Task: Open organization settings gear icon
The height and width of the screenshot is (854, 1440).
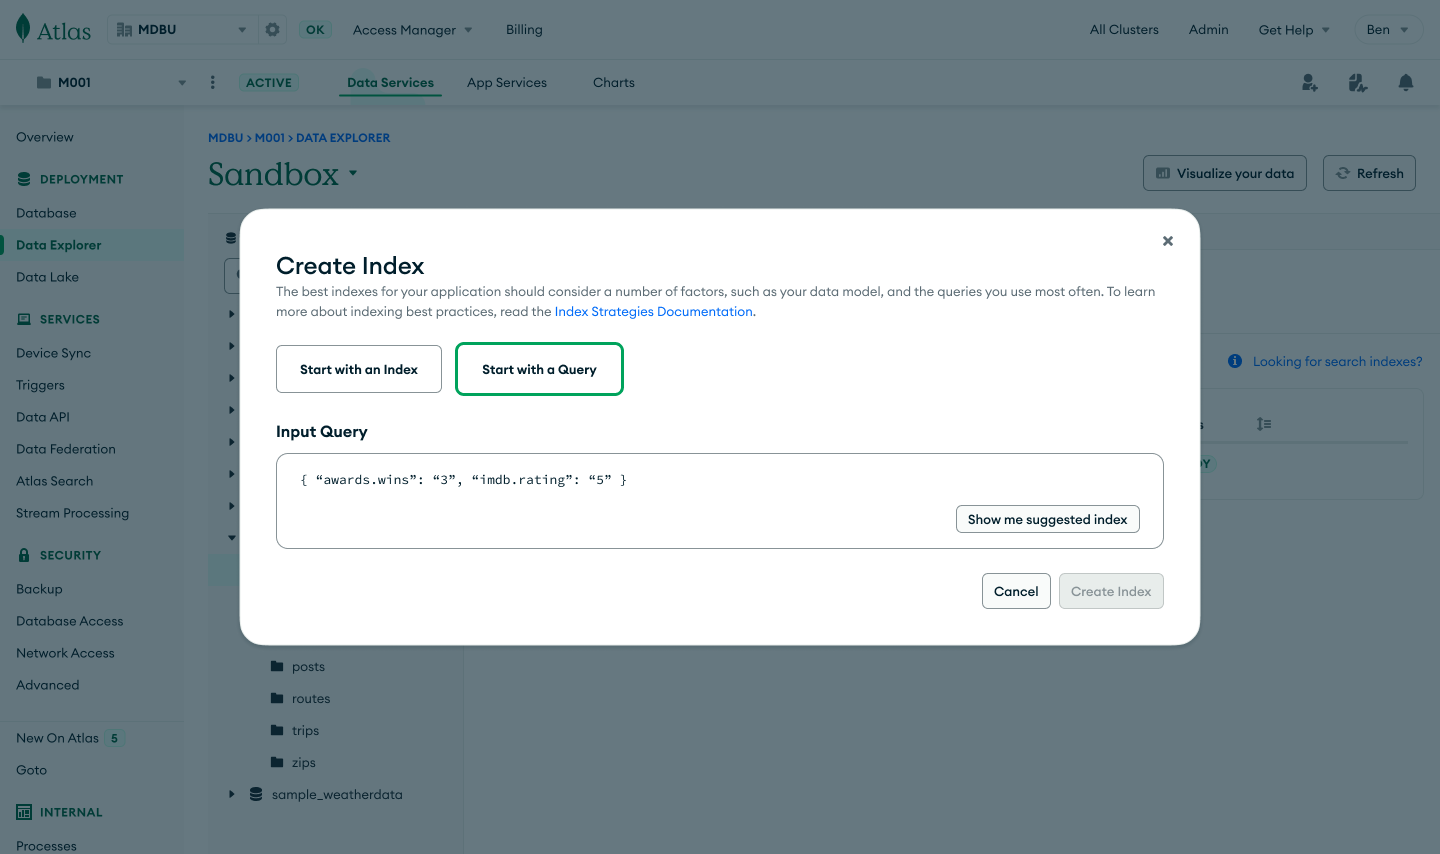Action: point(272,30)
